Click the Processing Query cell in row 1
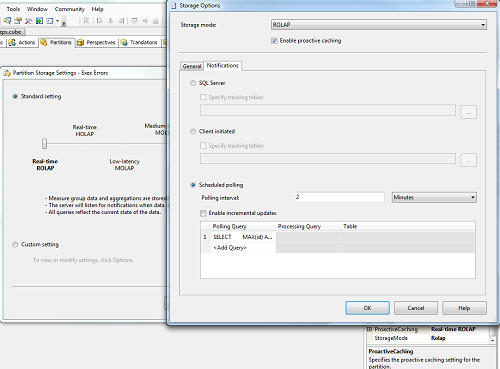The width and height of the screenshot is (500, 369). tap(308, 237)
